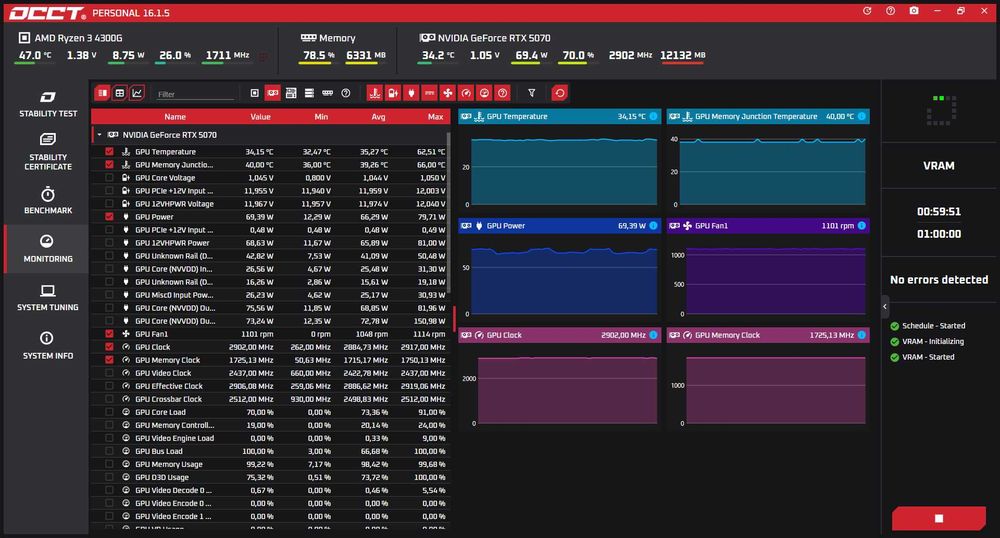Viewport: 1000px width, 538px height.
Task: Toggle the clock speed sensor filter
Action: tap(466, 93)
